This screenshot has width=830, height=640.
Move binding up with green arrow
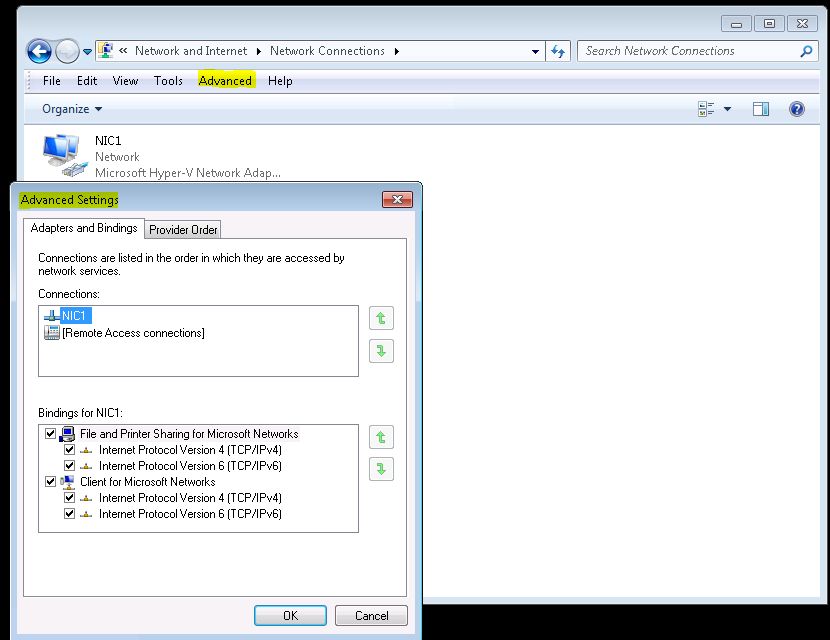coord(381,437)
